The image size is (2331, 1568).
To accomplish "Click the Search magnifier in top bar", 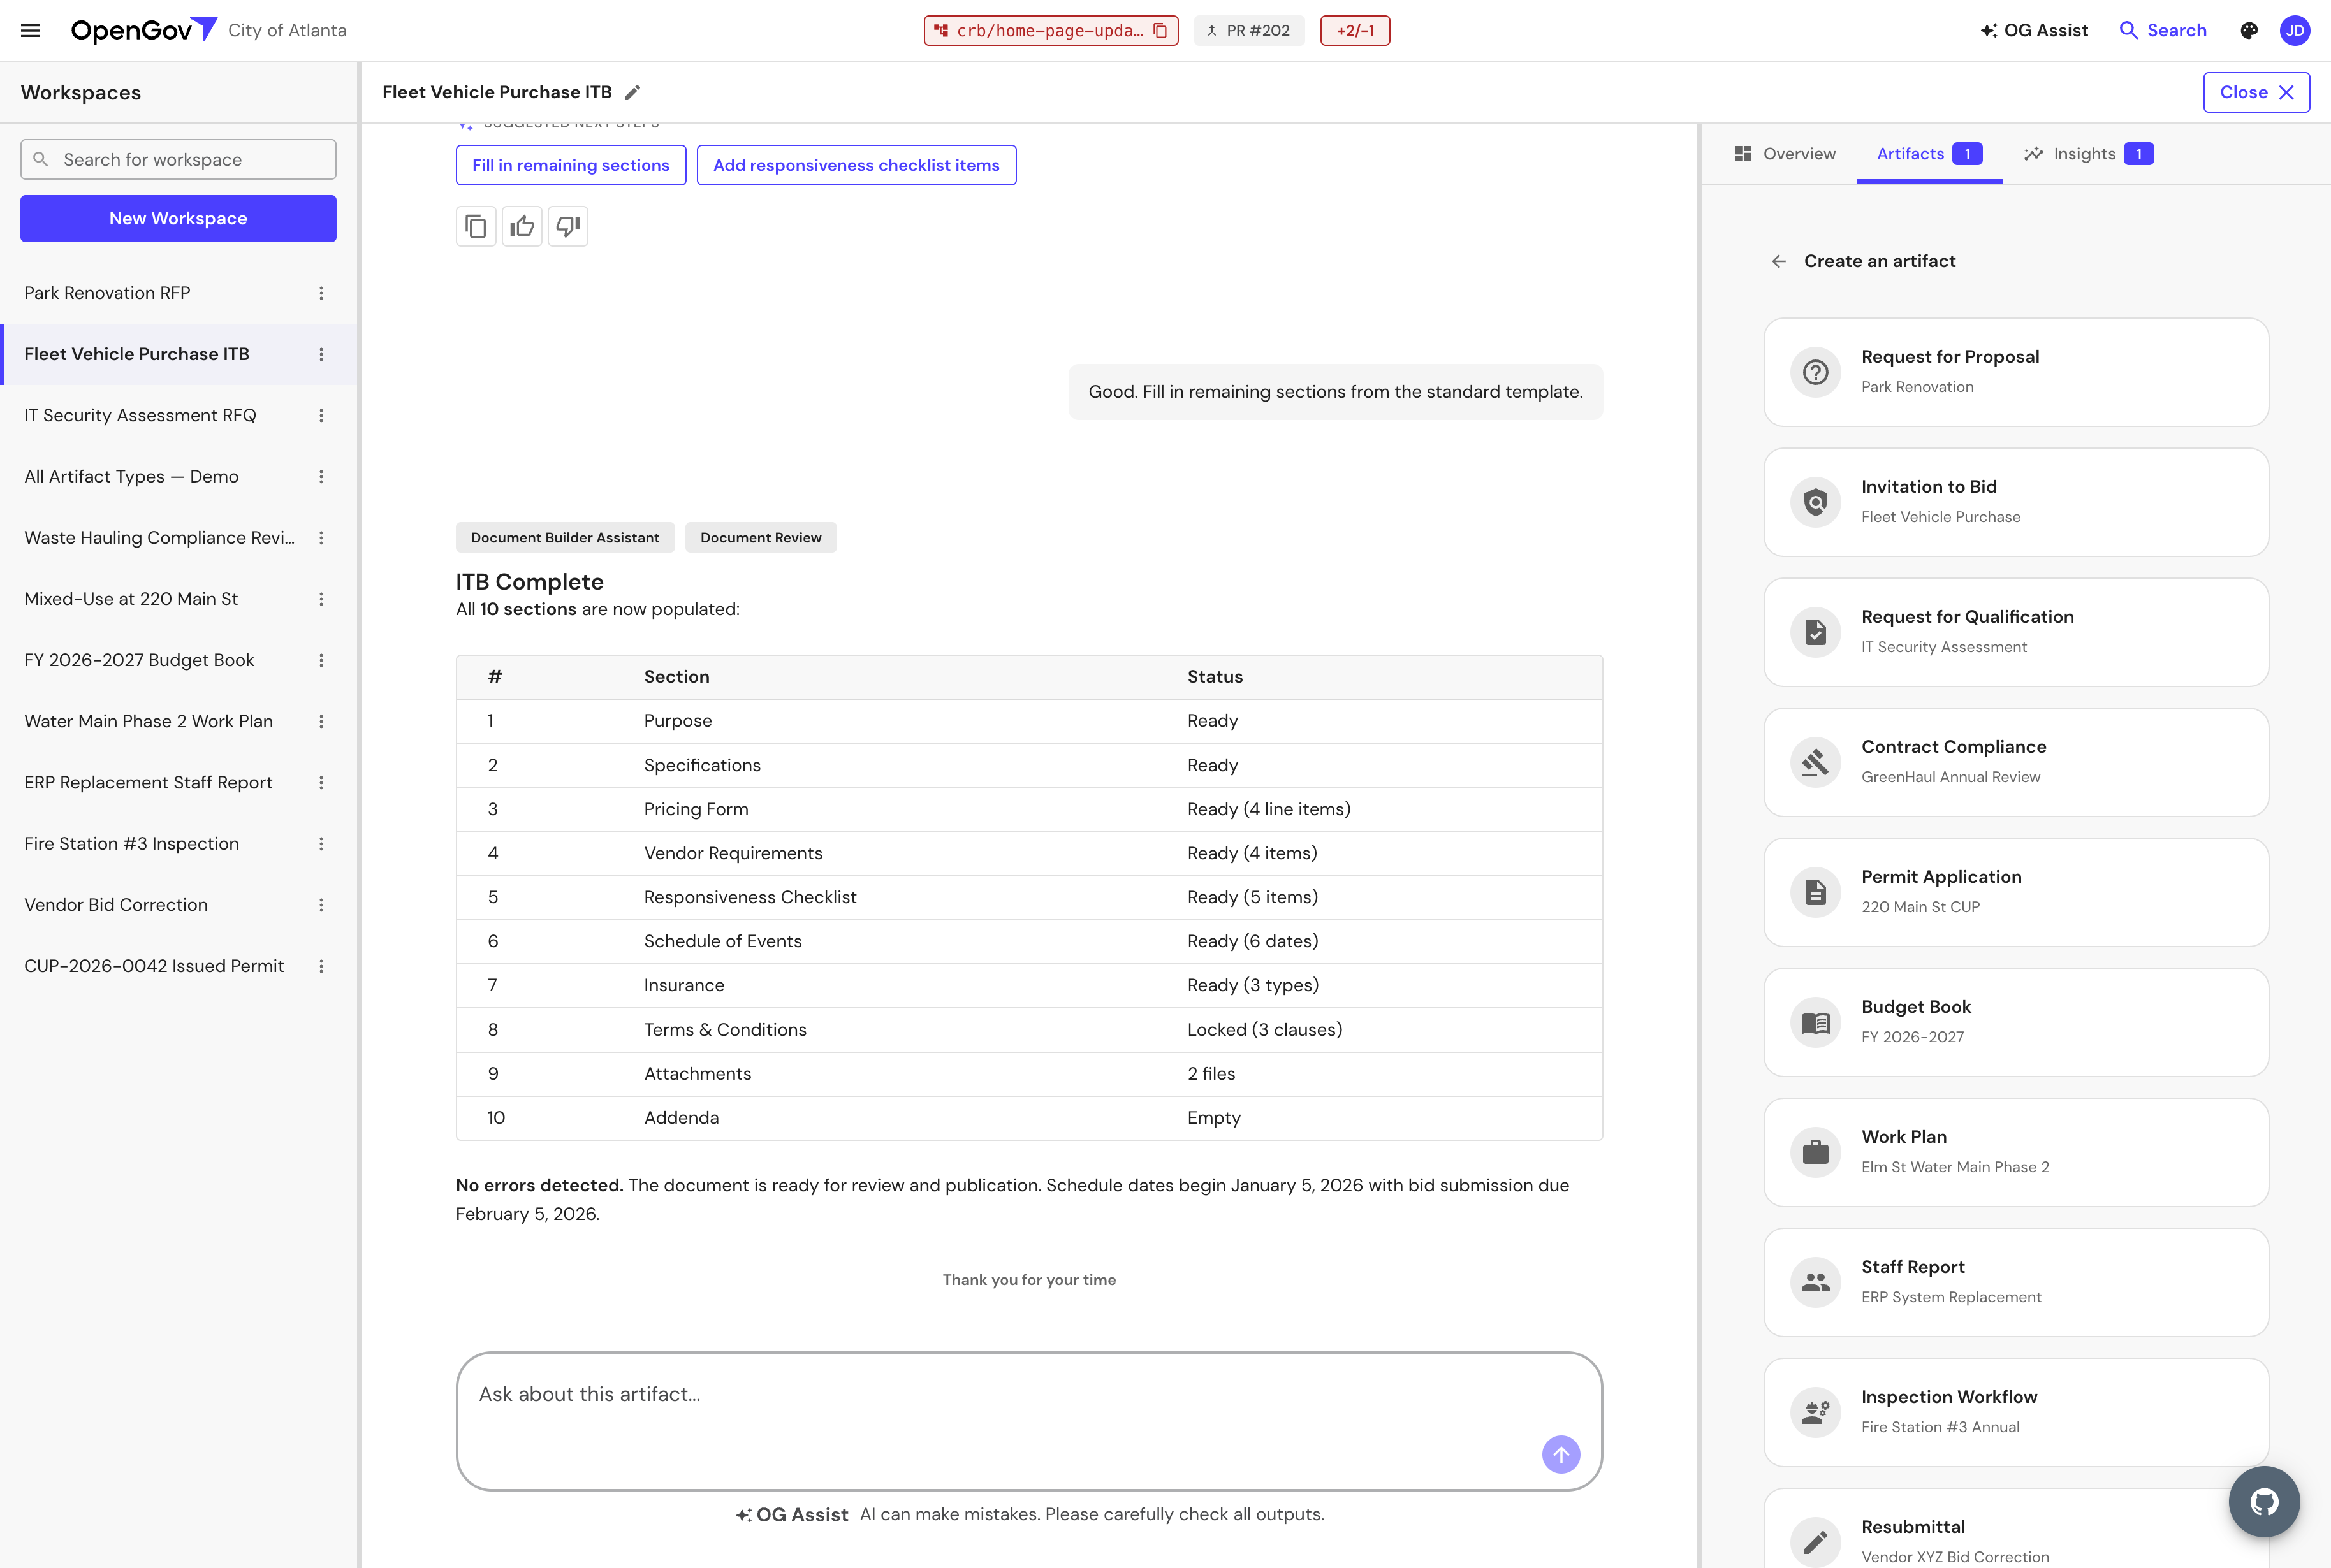I will (x=2129, y=31).
